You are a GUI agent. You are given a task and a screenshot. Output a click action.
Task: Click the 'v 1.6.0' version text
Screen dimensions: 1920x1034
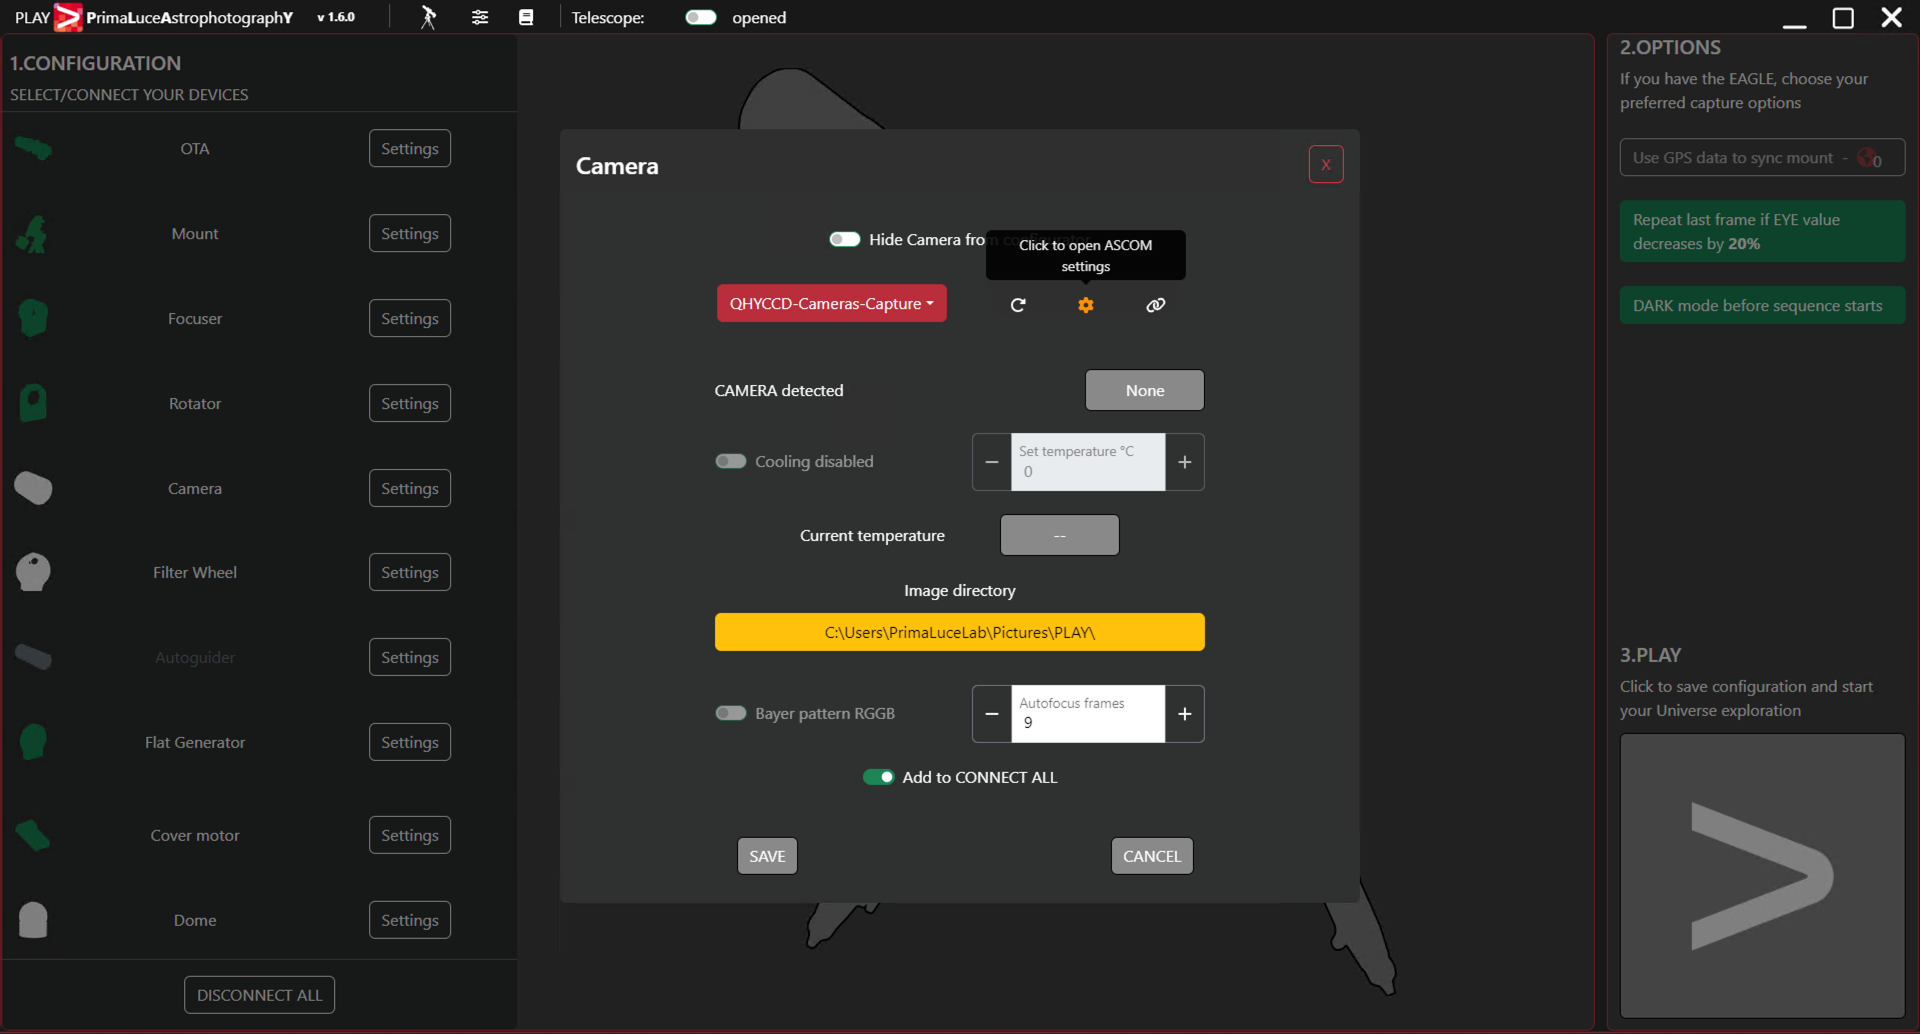pyautogui.click(x=336, y=17)
